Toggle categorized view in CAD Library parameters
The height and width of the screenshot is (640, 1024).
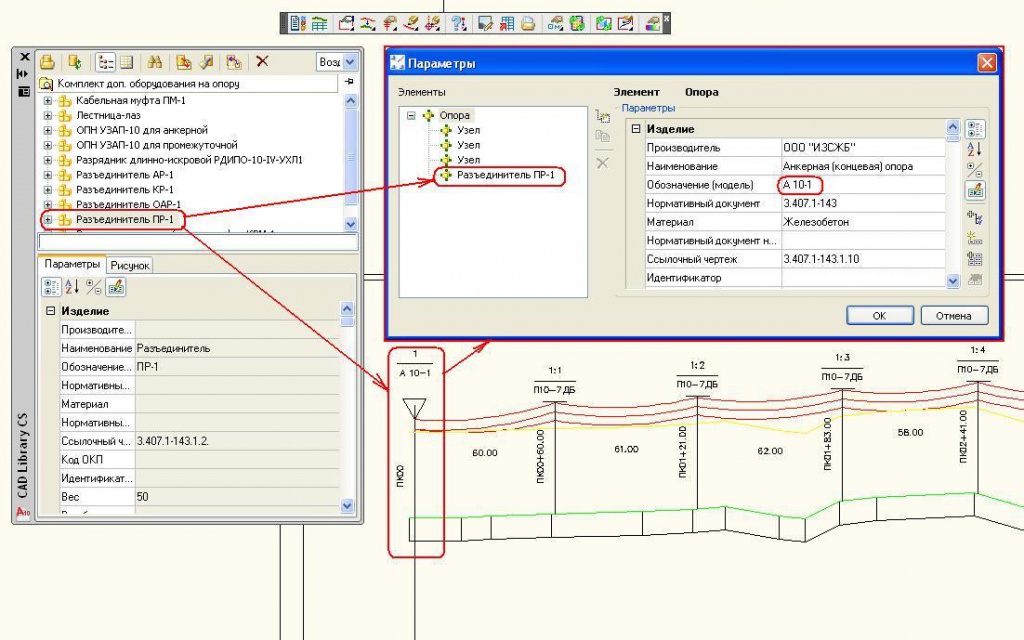tap(51, 287)
